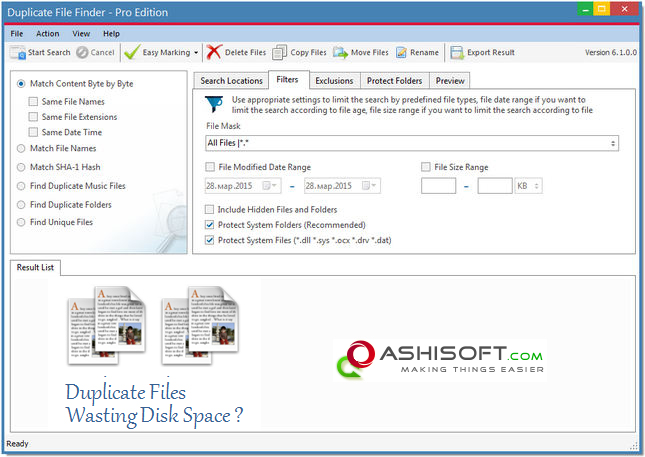Click the Cancel icon in toolbar
Viewport: 645px width, 457px height.
[x=82, y=53]
